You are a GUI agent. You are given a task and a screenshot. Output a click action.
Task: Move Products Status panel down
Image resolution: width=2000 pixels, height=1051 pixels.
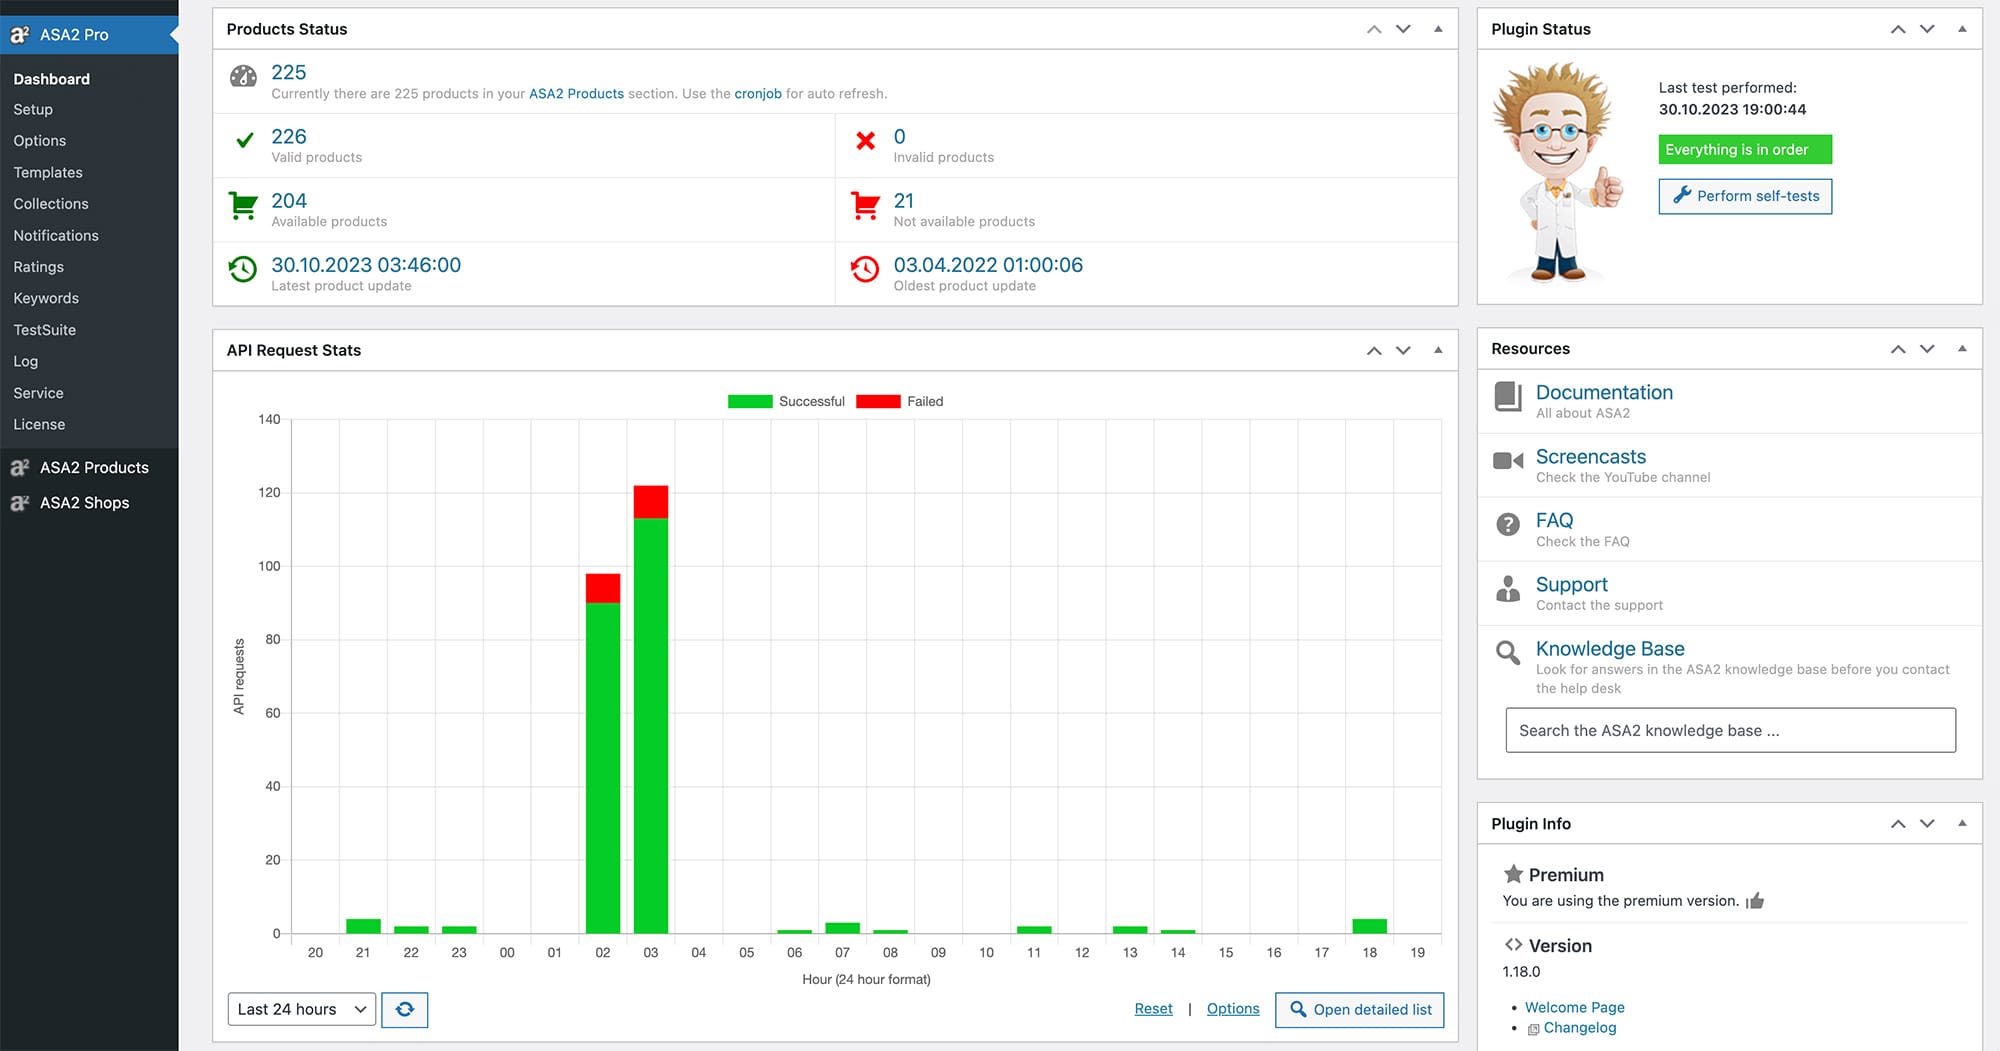1403,29
